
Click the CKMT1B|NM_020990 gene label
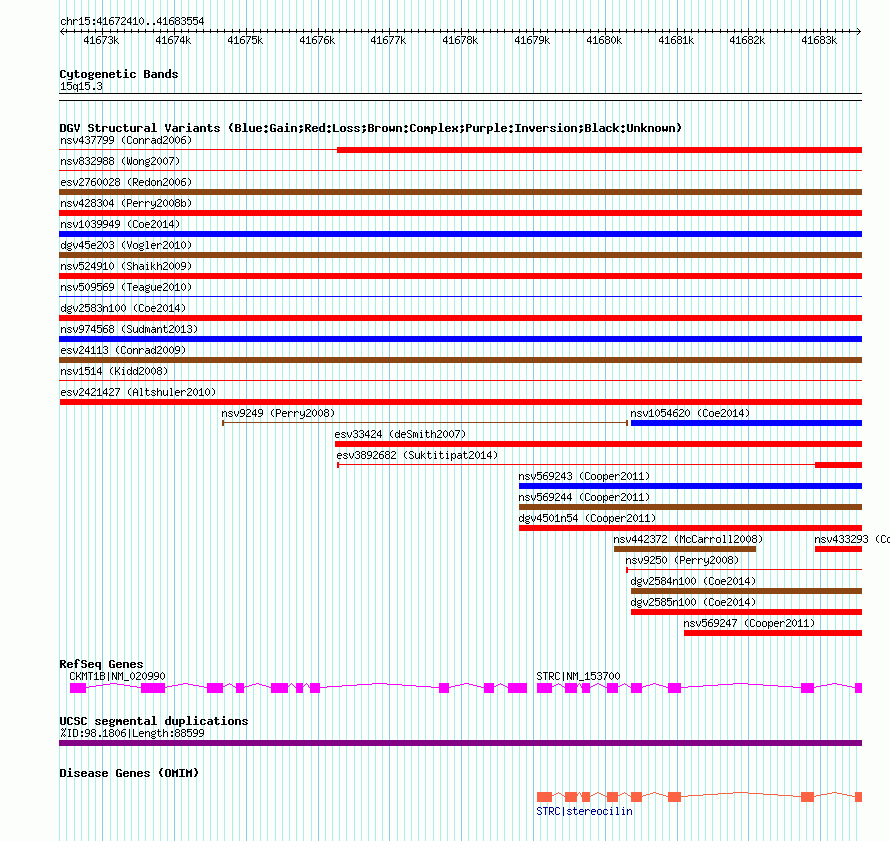pos(117,676)
